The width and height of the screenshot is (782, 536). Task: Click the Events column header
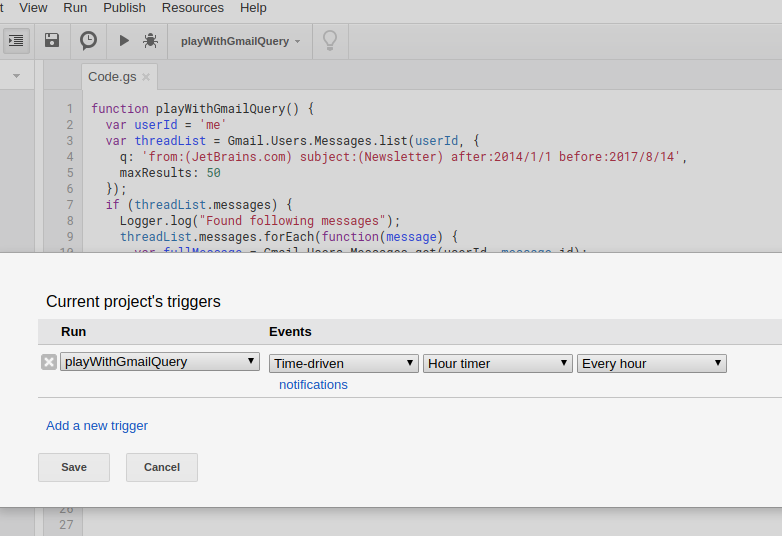point(290,332)
